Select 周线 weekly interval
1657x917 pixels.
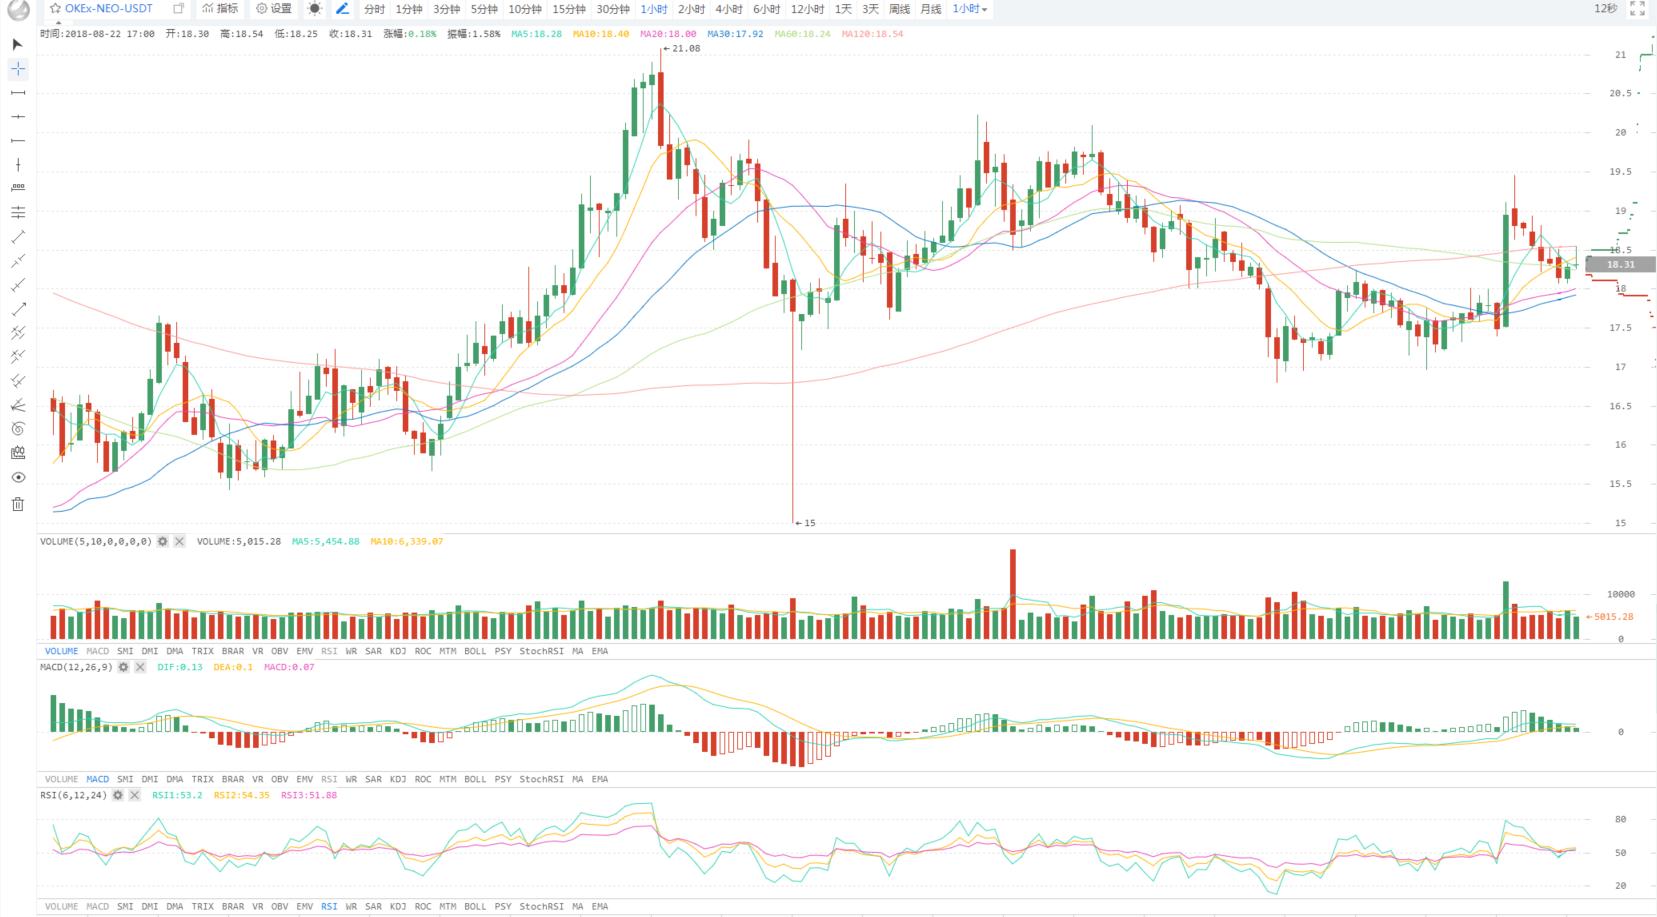tap(900, 9)
